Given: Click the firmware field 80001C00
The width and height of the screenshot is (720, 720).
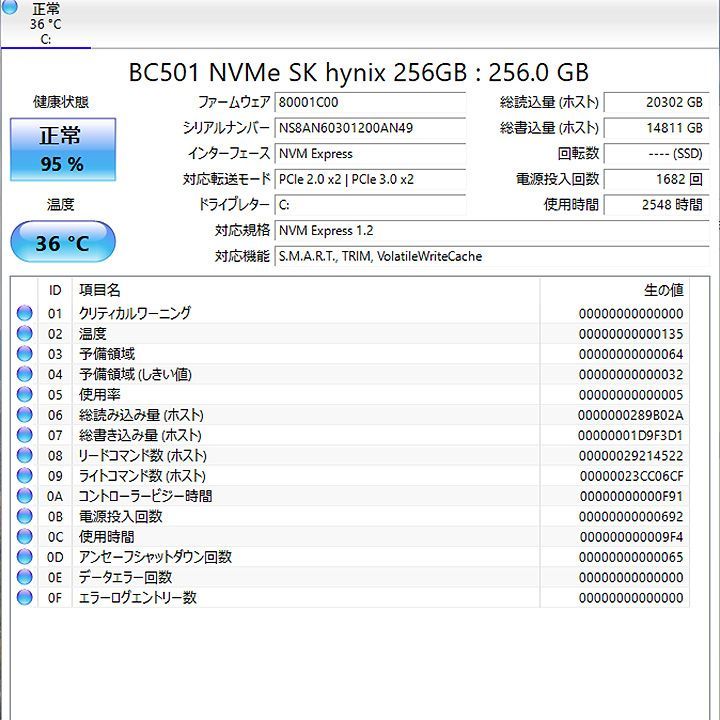Looking at the screenshot, I should pyautogui.click(x=370, y=102).
